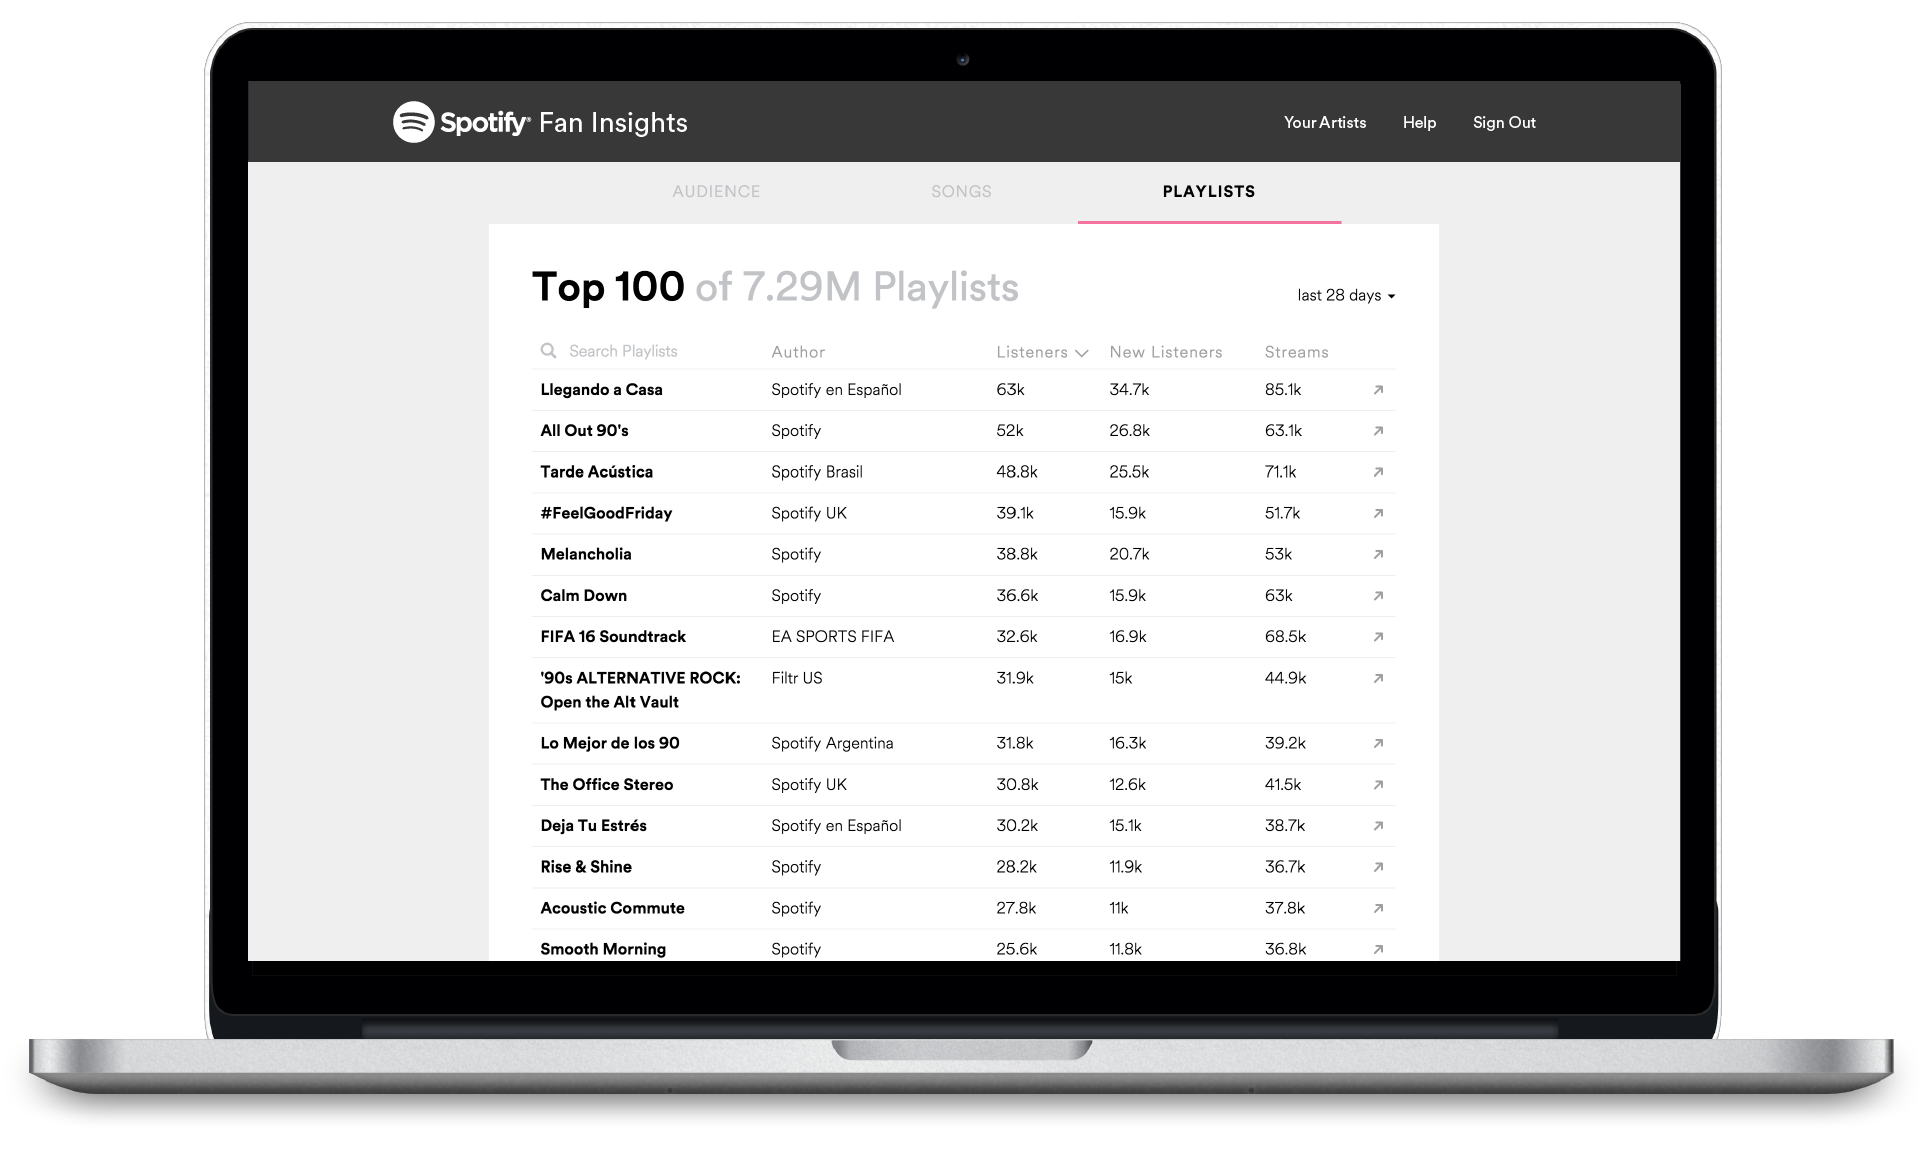Open FIFA 16 Soundtrack arrow icon
This screenshot has height=1168, width=1924.
coord(1378,637)
